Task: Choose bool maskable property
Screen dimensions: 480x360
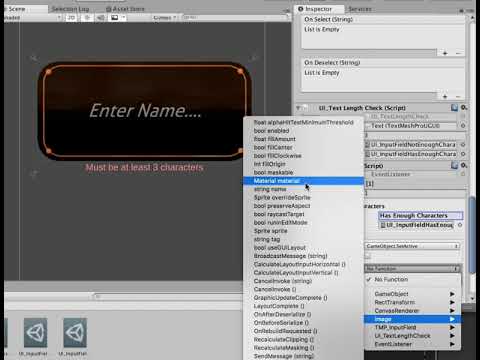Action: coord(303,172)
